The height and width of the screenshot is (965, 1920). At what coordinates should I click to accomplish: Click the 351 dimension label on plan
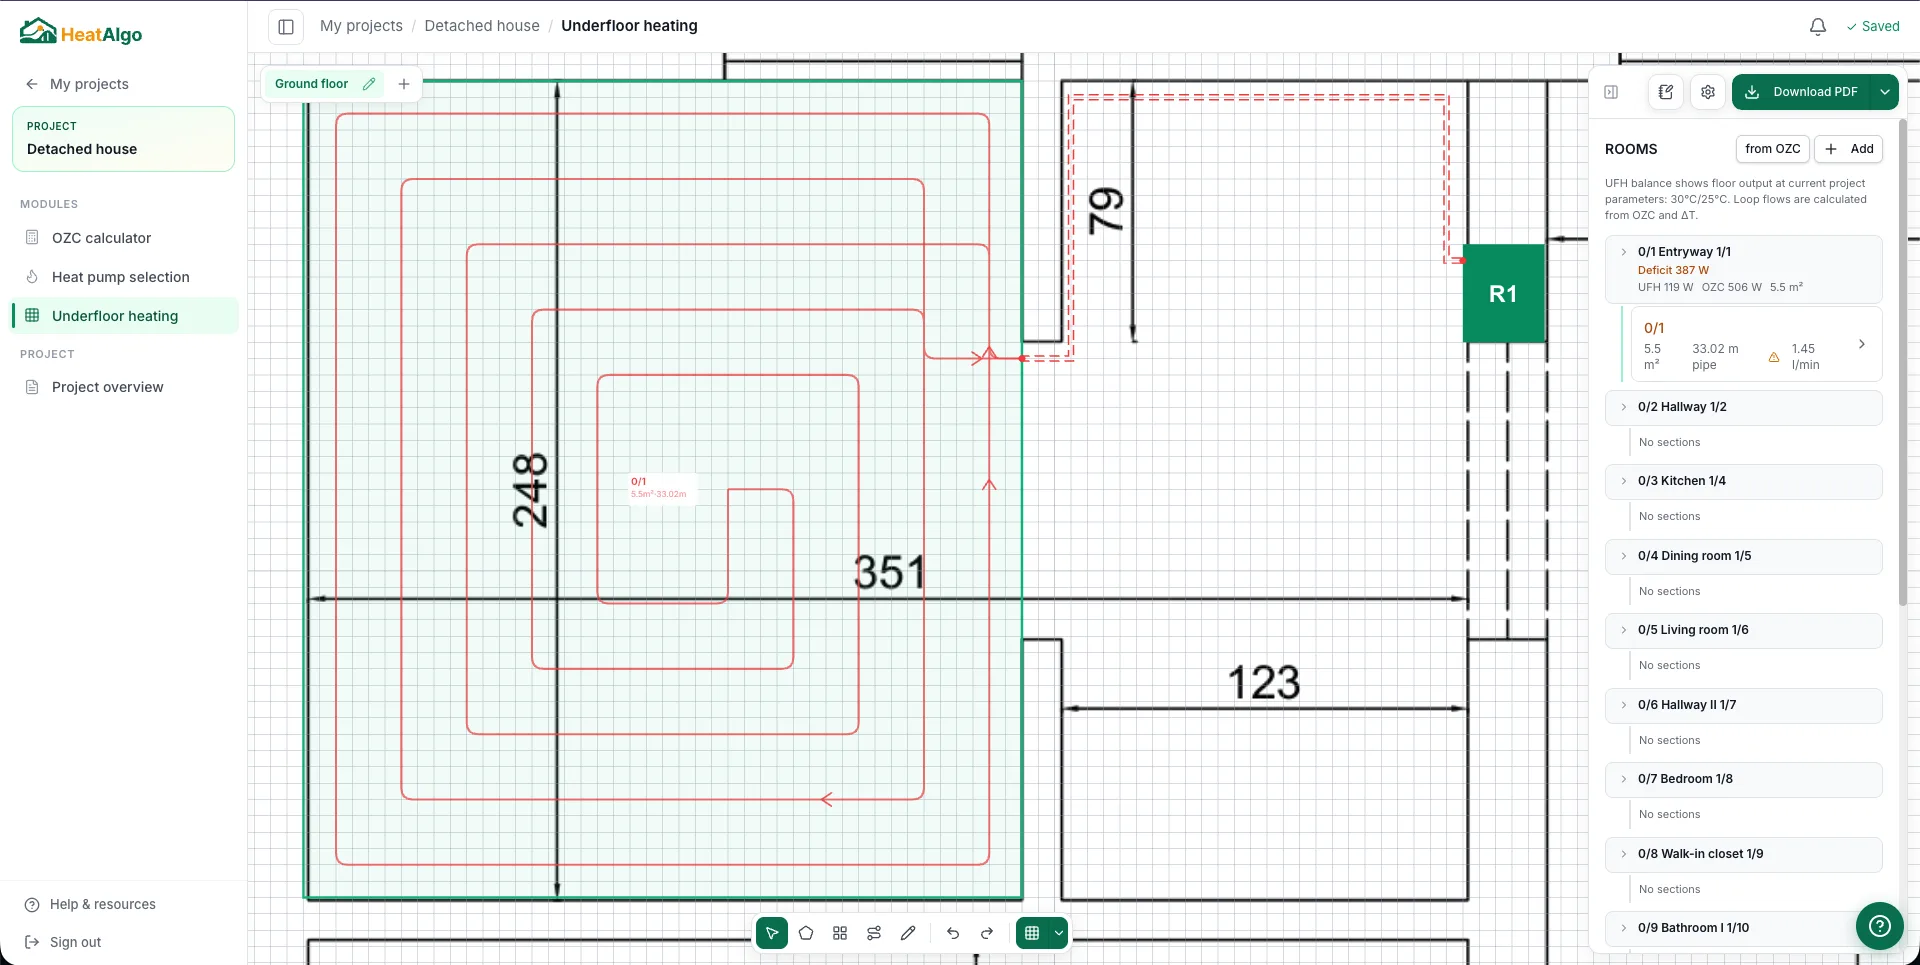889,573
